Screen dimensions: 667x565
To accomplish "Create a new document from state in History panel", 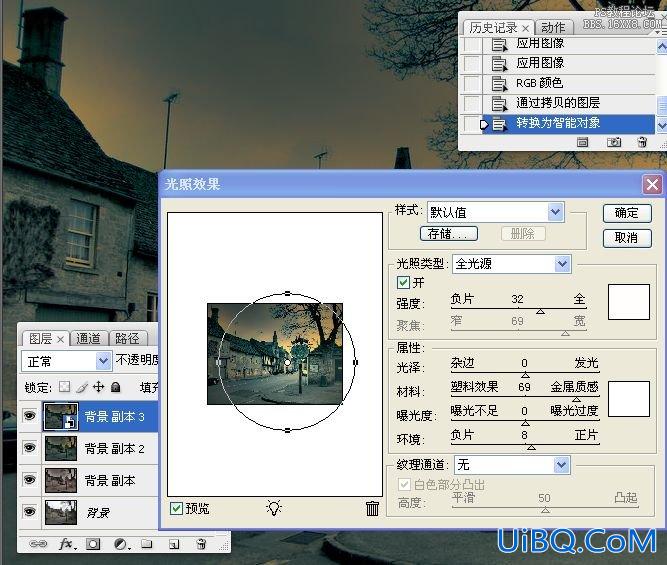I will tap(582, 142).
